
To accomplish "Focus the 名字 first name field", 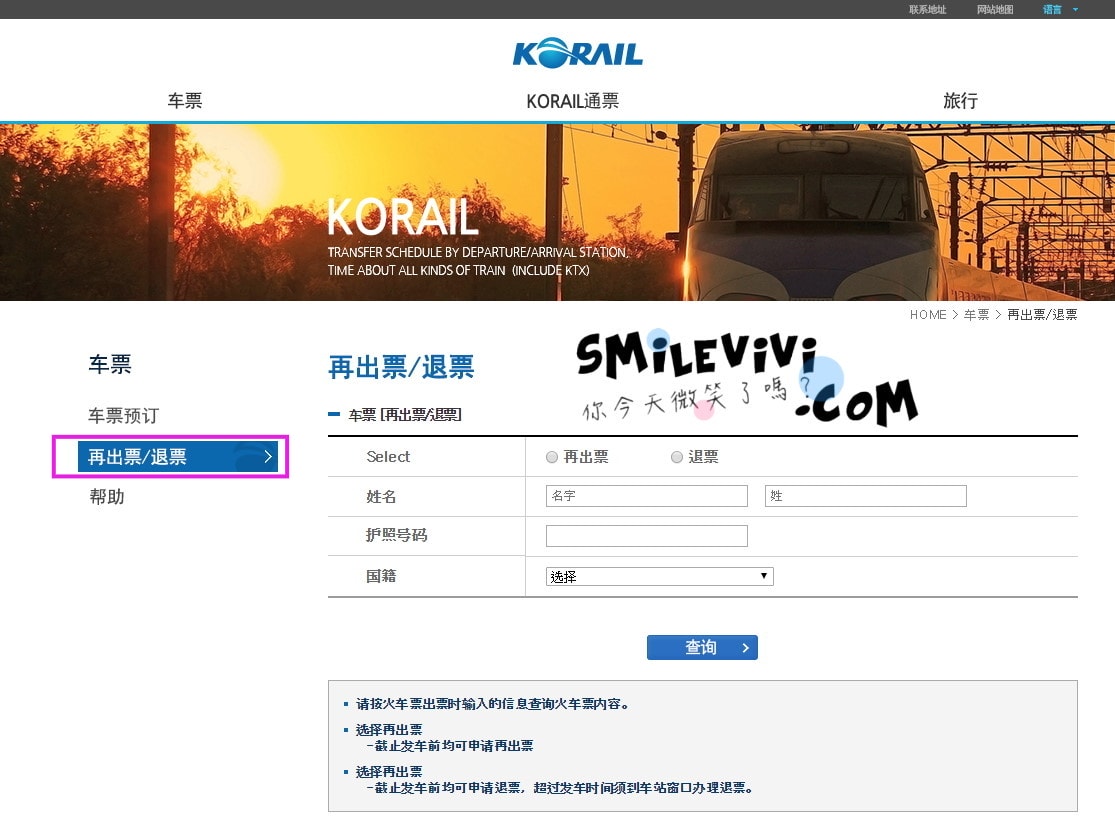I will coord(646,496).
